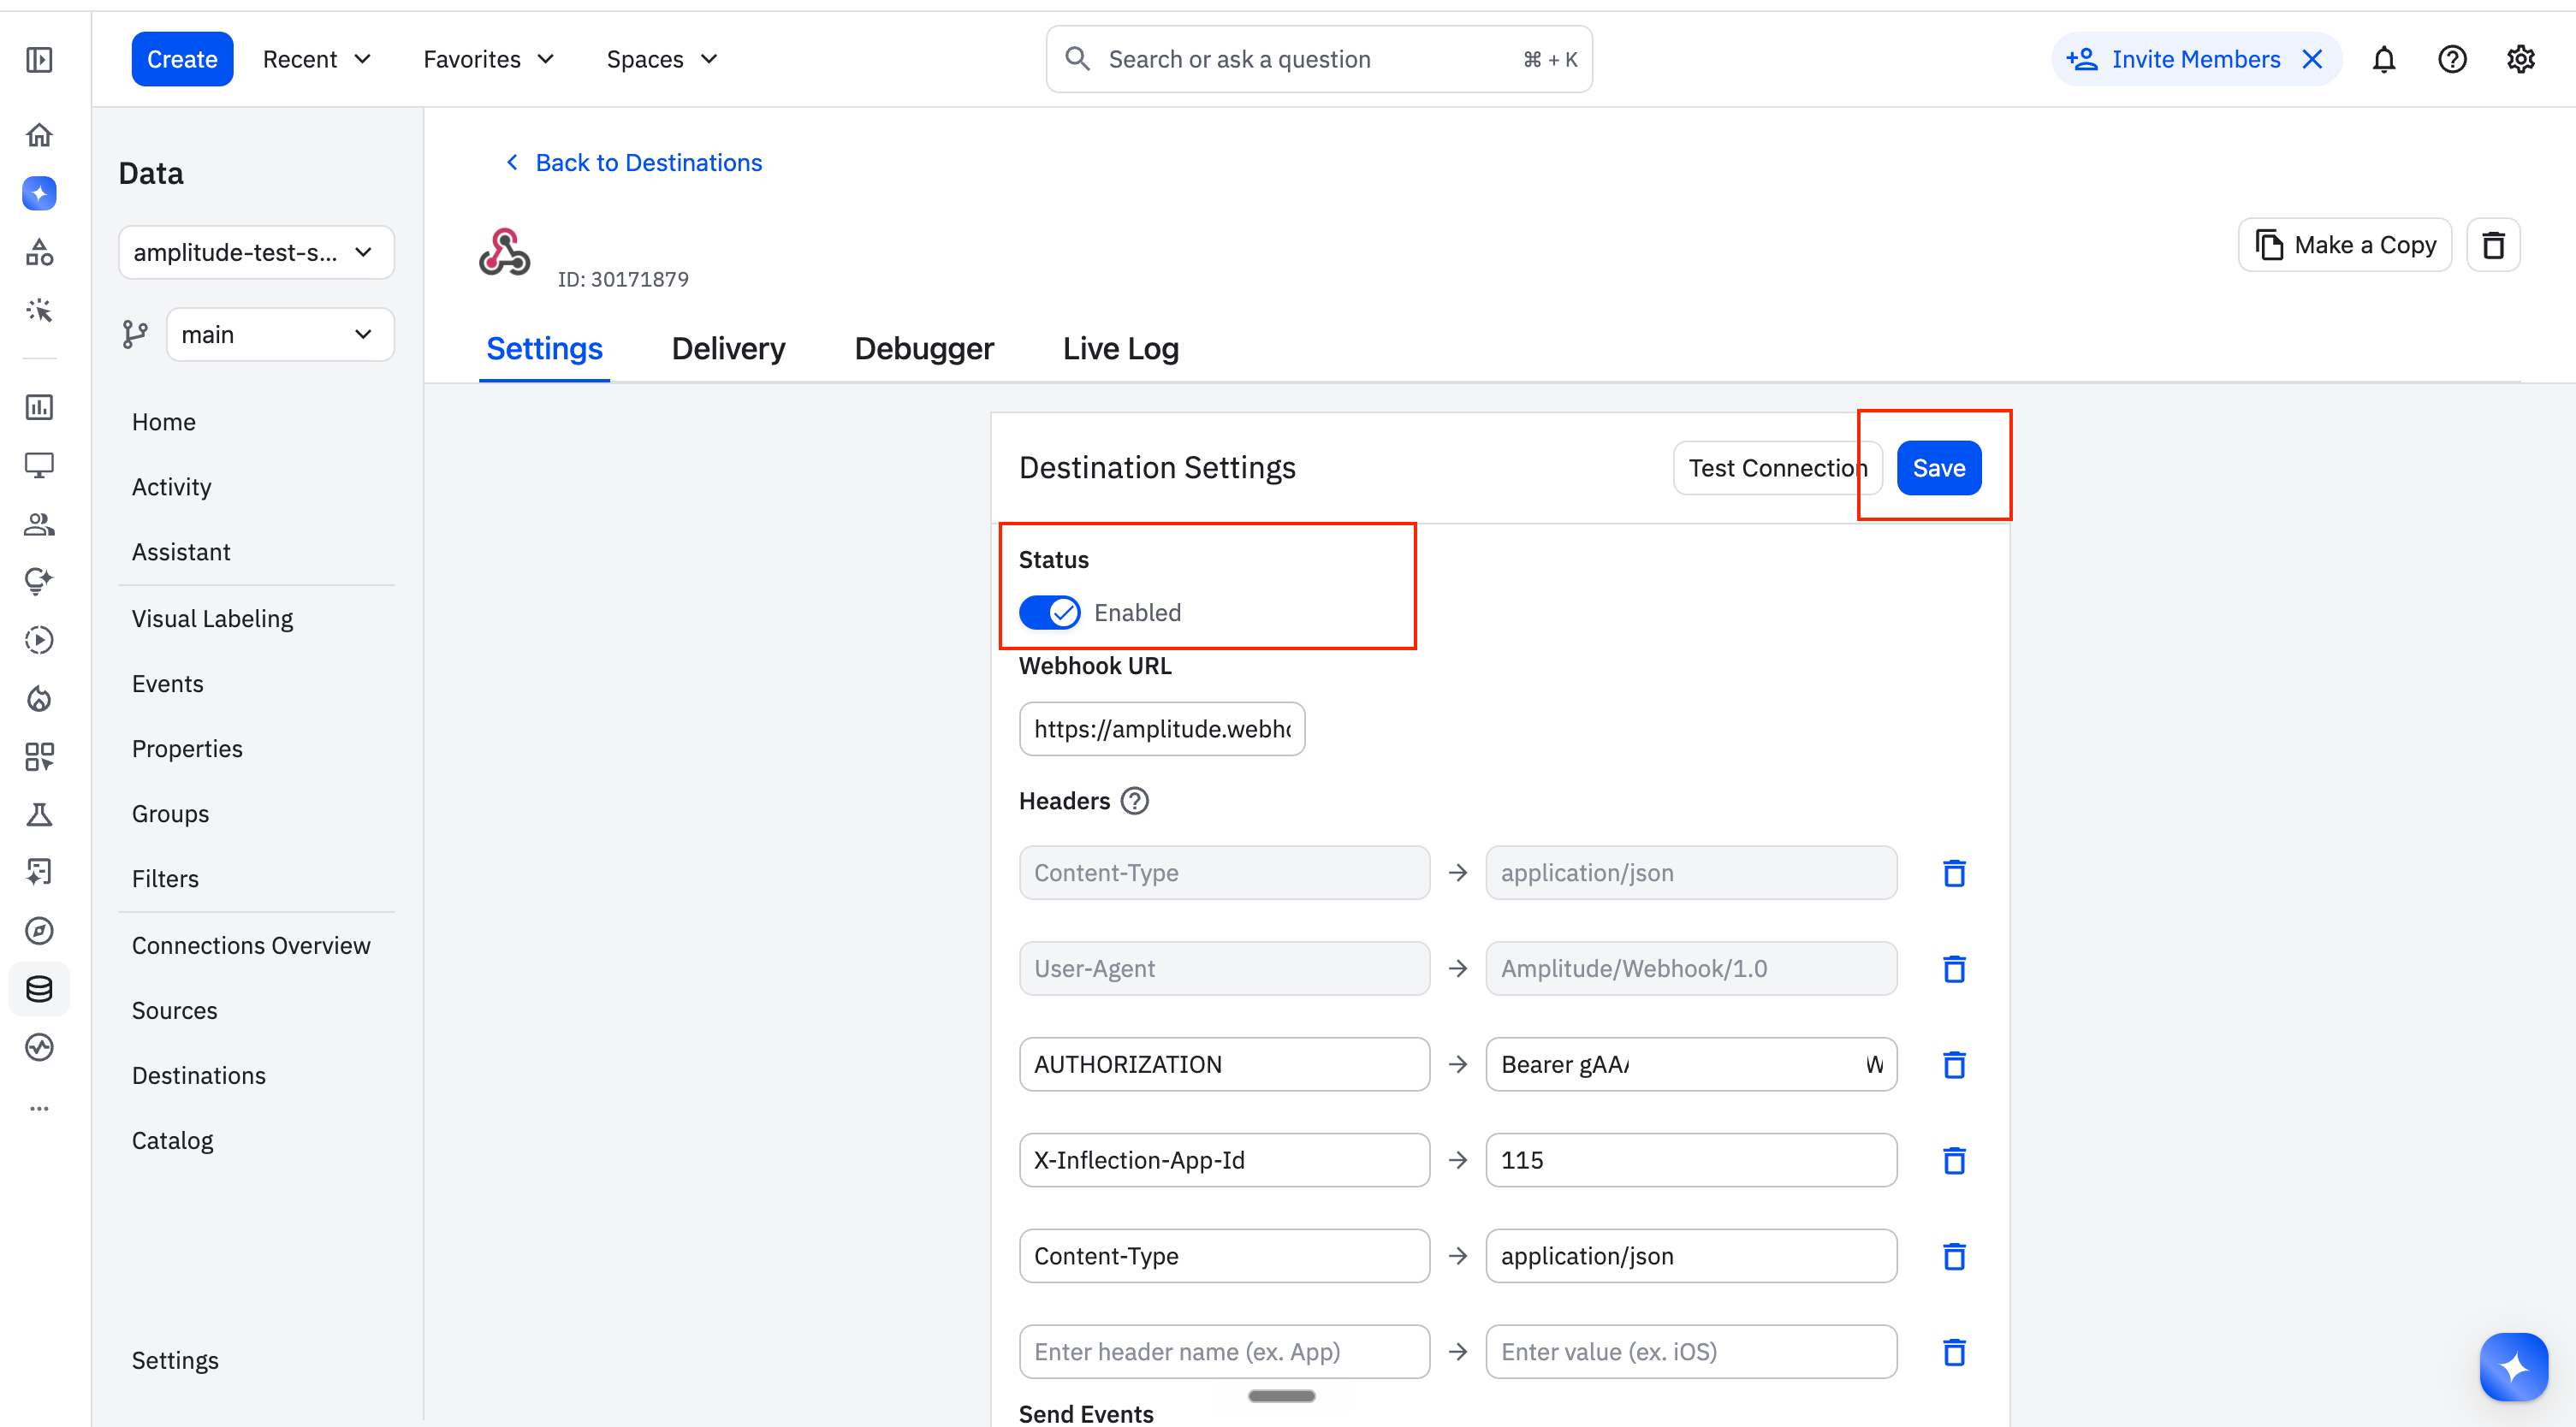
Task: Open Events in Data menu
Action: click(x=167, y=684)
